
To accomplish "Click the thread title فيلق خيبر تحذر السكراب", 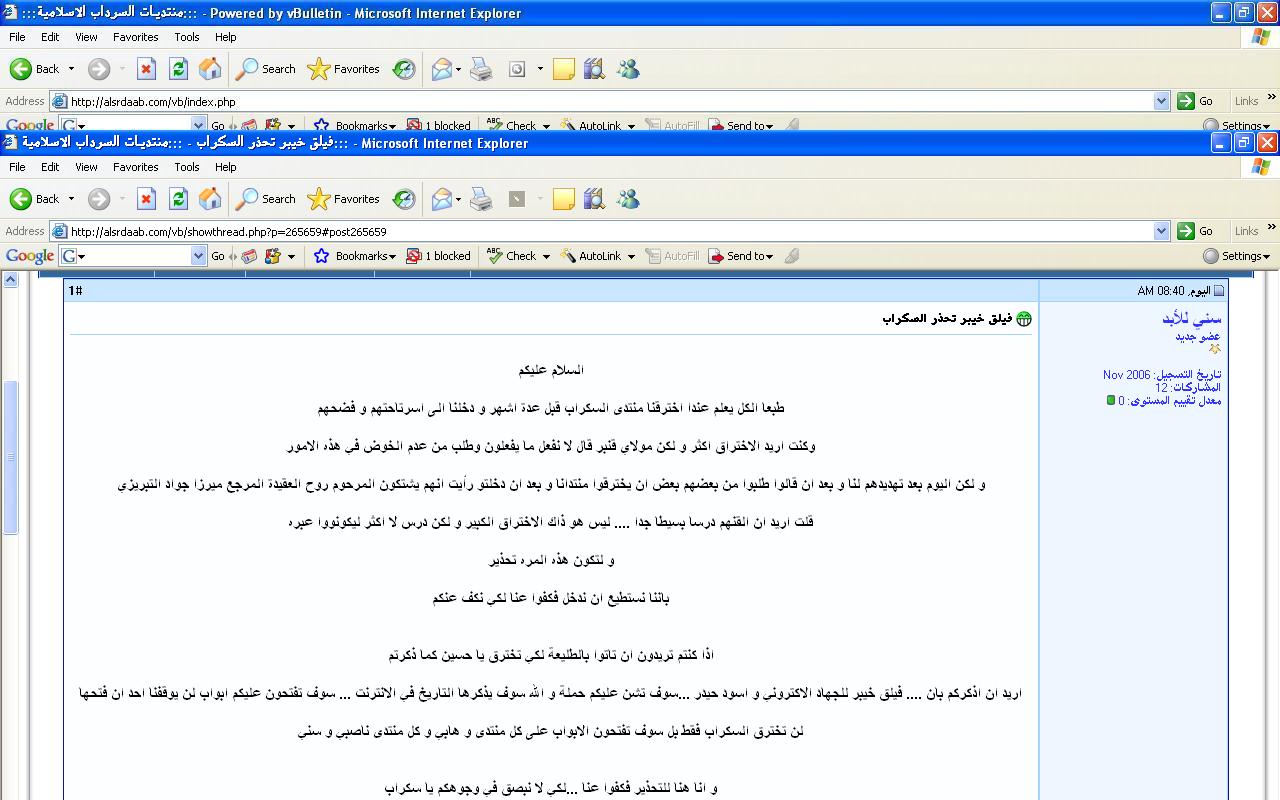I will pos(947,318).
